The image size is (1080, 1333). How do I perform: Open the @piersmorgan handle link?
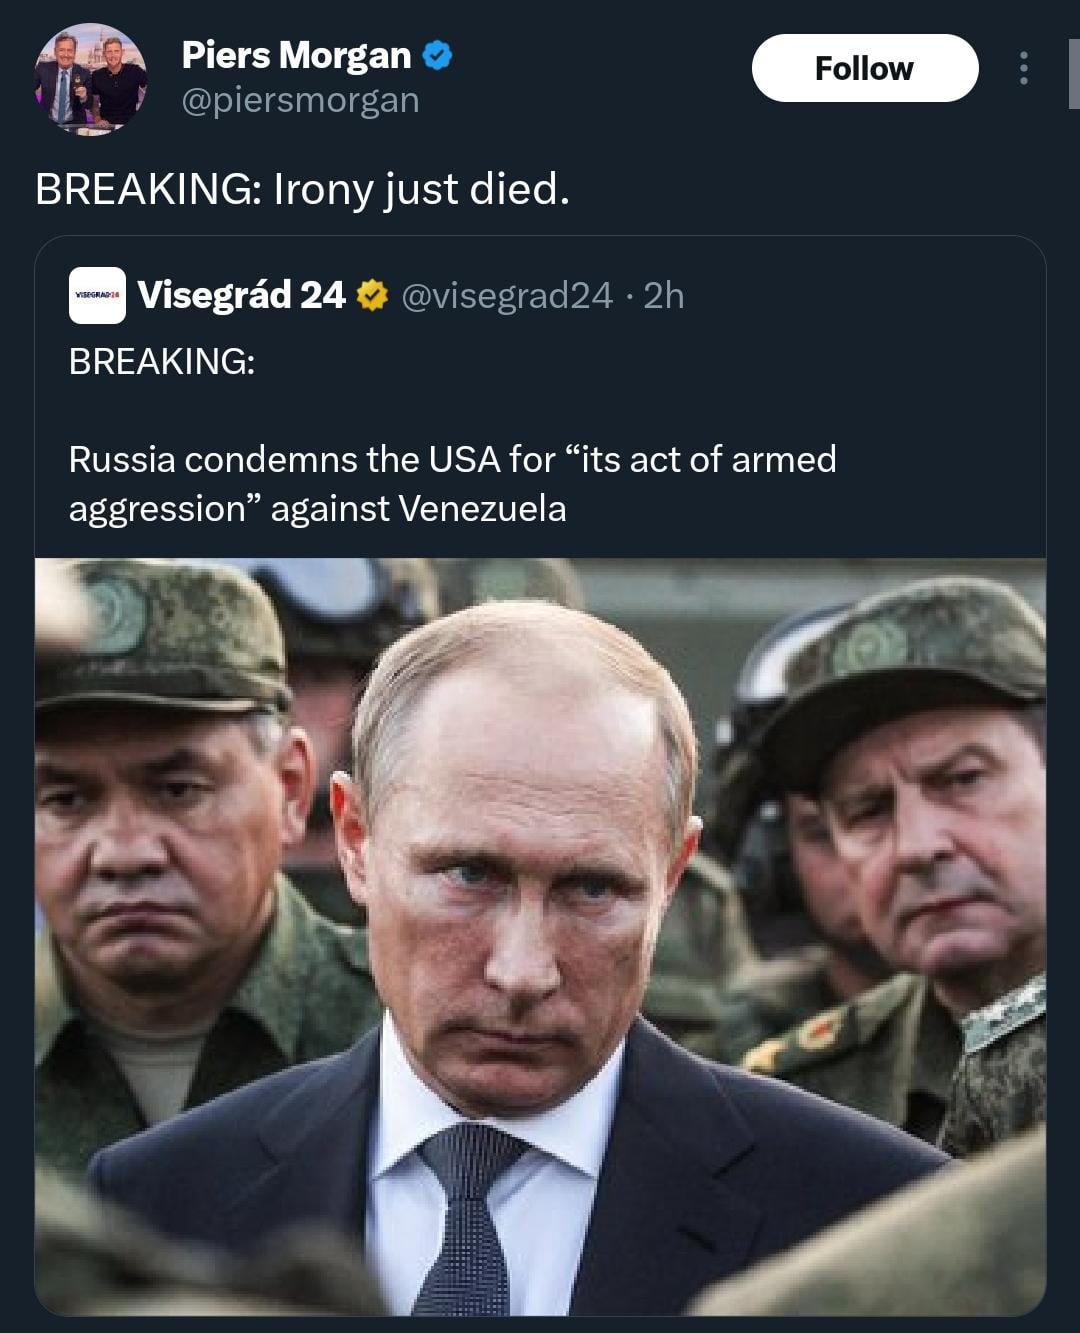click(x=300, y=100)
